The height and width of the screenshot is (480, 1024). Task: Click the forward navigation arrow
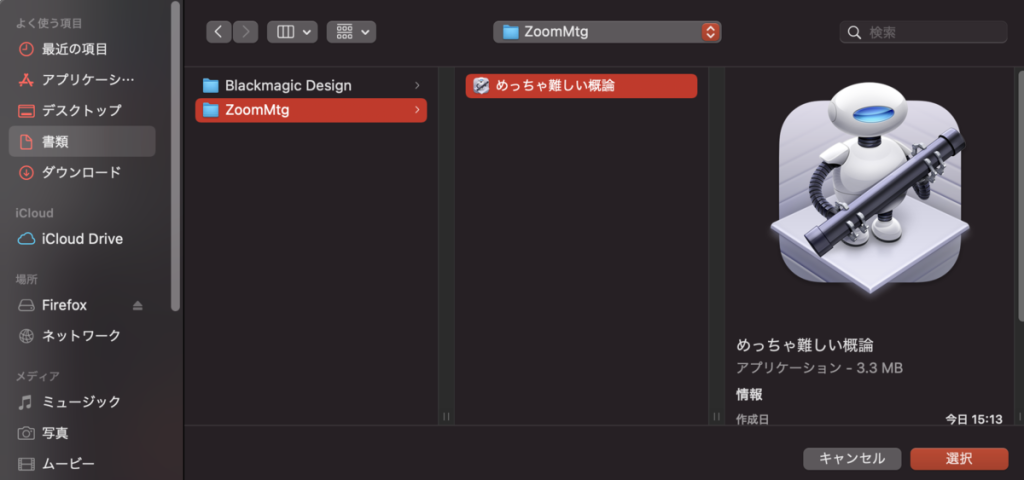point(245,32)
